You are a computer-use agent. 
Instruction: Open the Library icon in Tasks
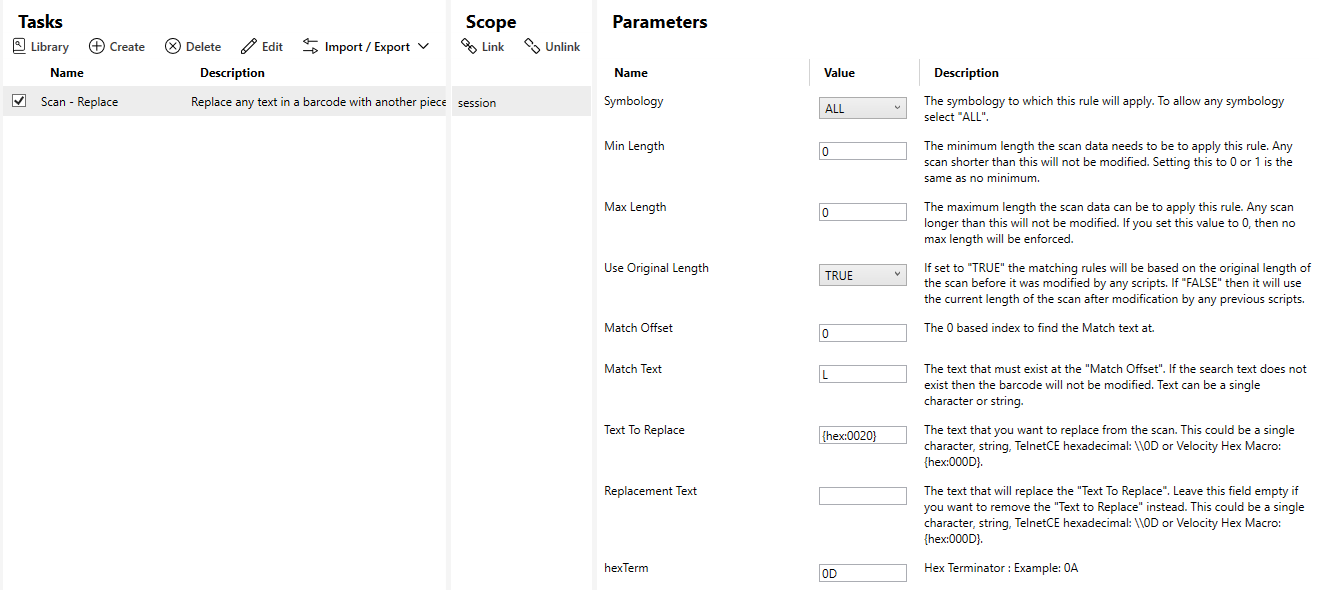tap(19, 46)
